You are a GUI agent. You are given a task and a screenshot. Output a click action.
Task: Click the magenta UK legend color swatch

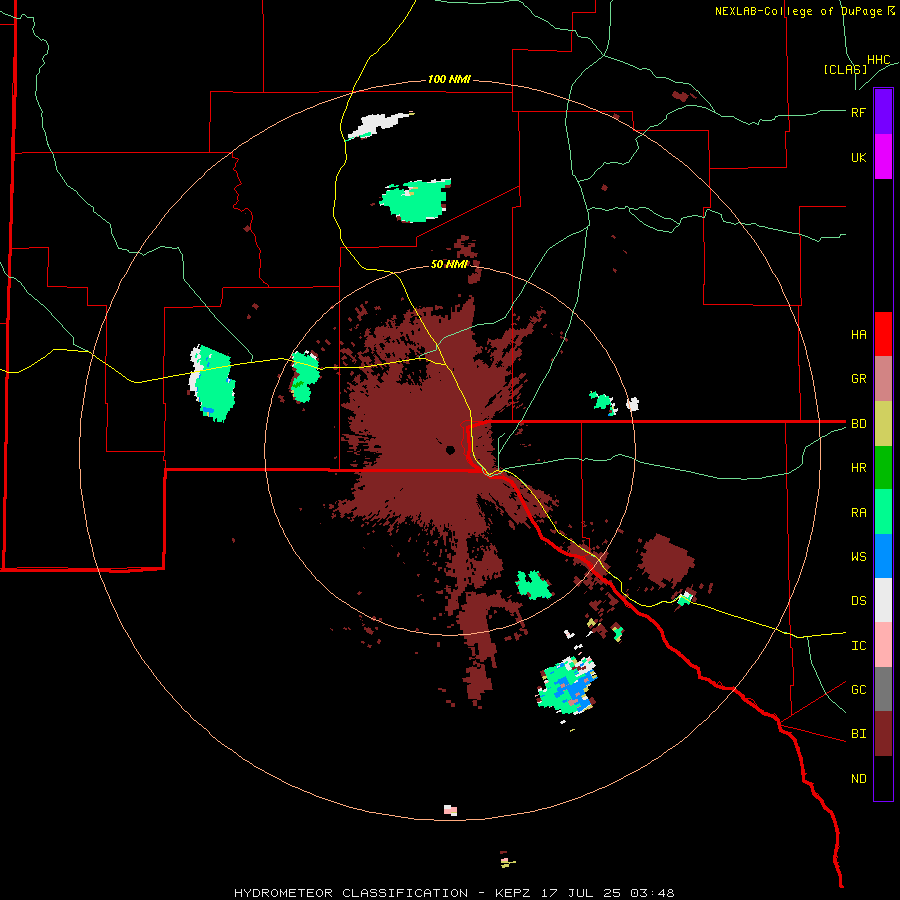point(883,157)
